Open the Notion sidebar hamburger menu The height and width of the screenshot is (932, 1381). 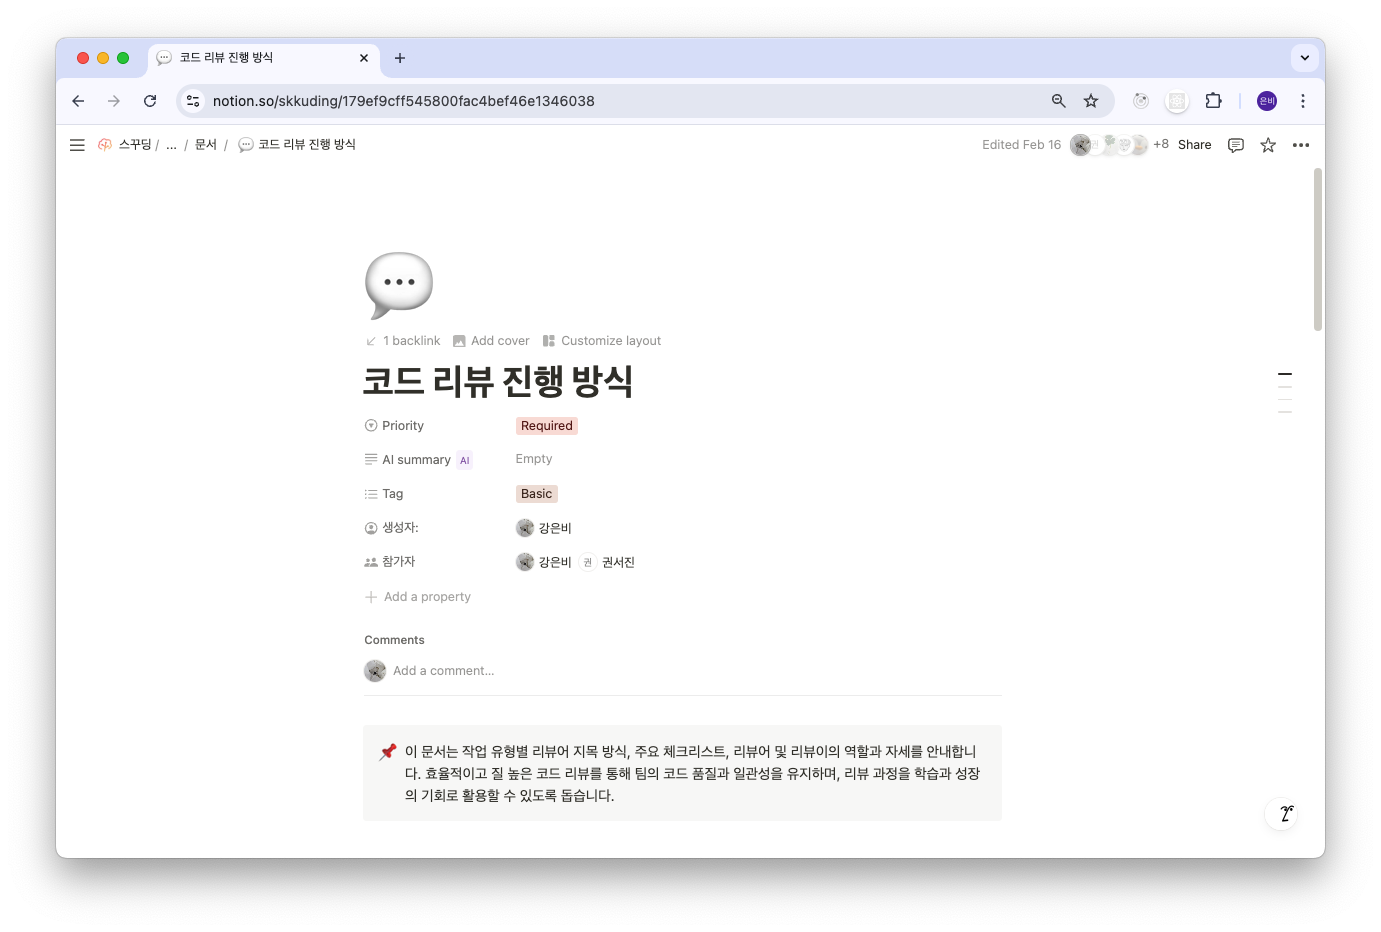(x=77, y=145)
